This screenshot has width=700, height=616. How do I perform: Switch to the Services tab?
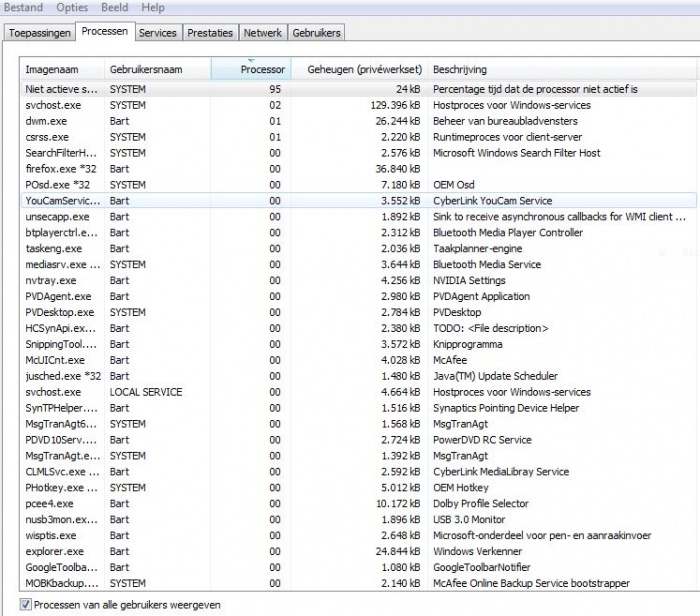(157, 33)
